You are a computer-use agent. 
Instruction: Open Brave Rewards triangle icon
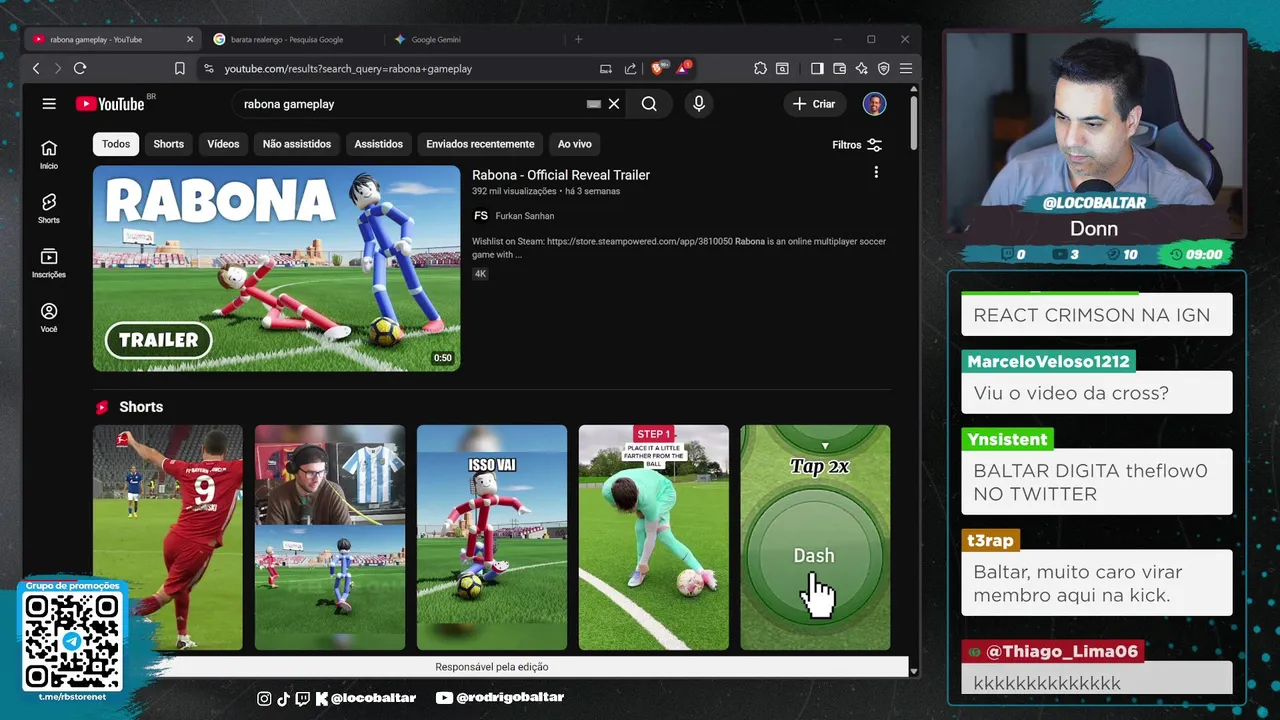pos(684,68)
